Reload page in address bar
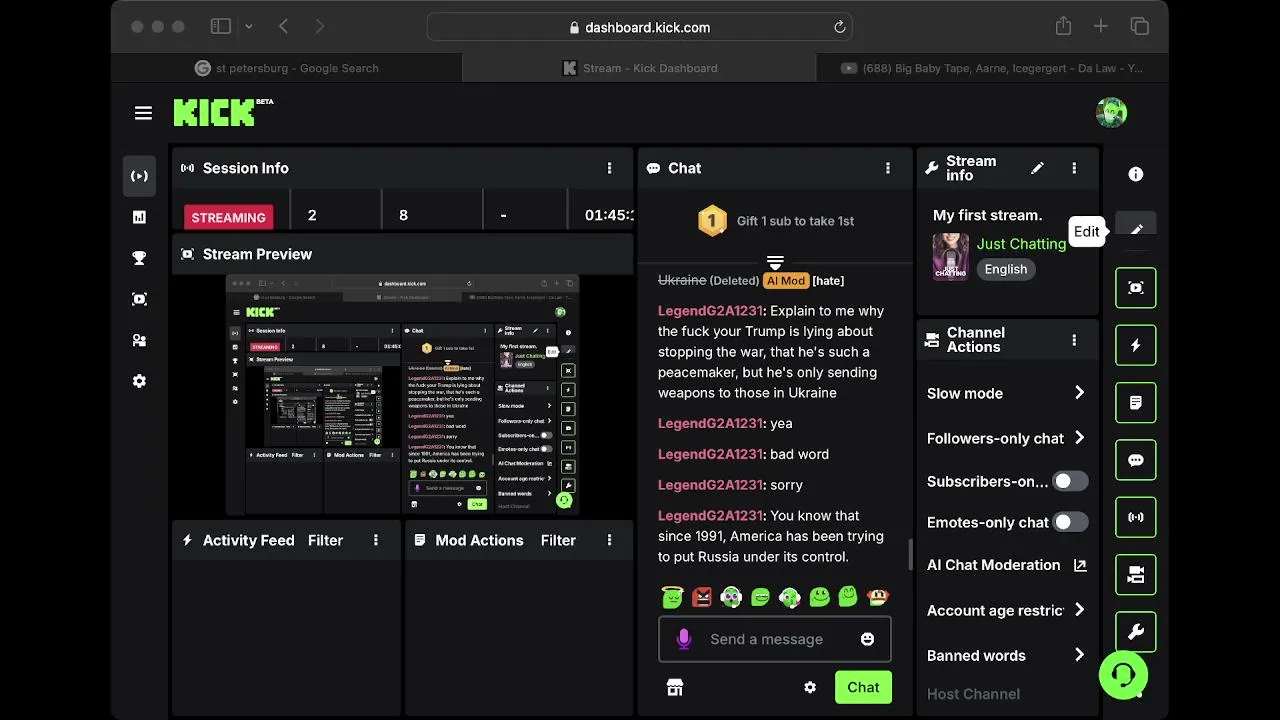The image size is (1280, 720). click(839, 27)
